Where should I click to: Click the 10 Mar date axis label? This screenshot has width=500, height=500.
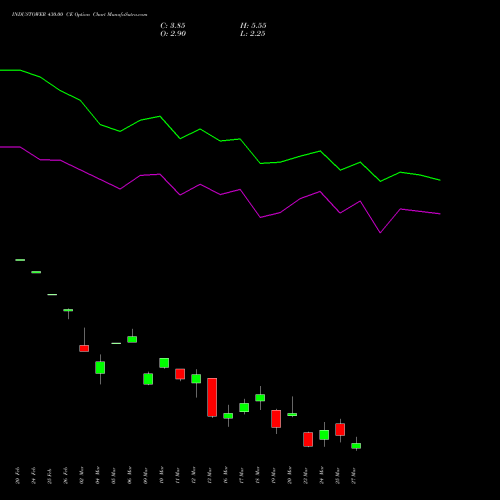pos(162,476)
